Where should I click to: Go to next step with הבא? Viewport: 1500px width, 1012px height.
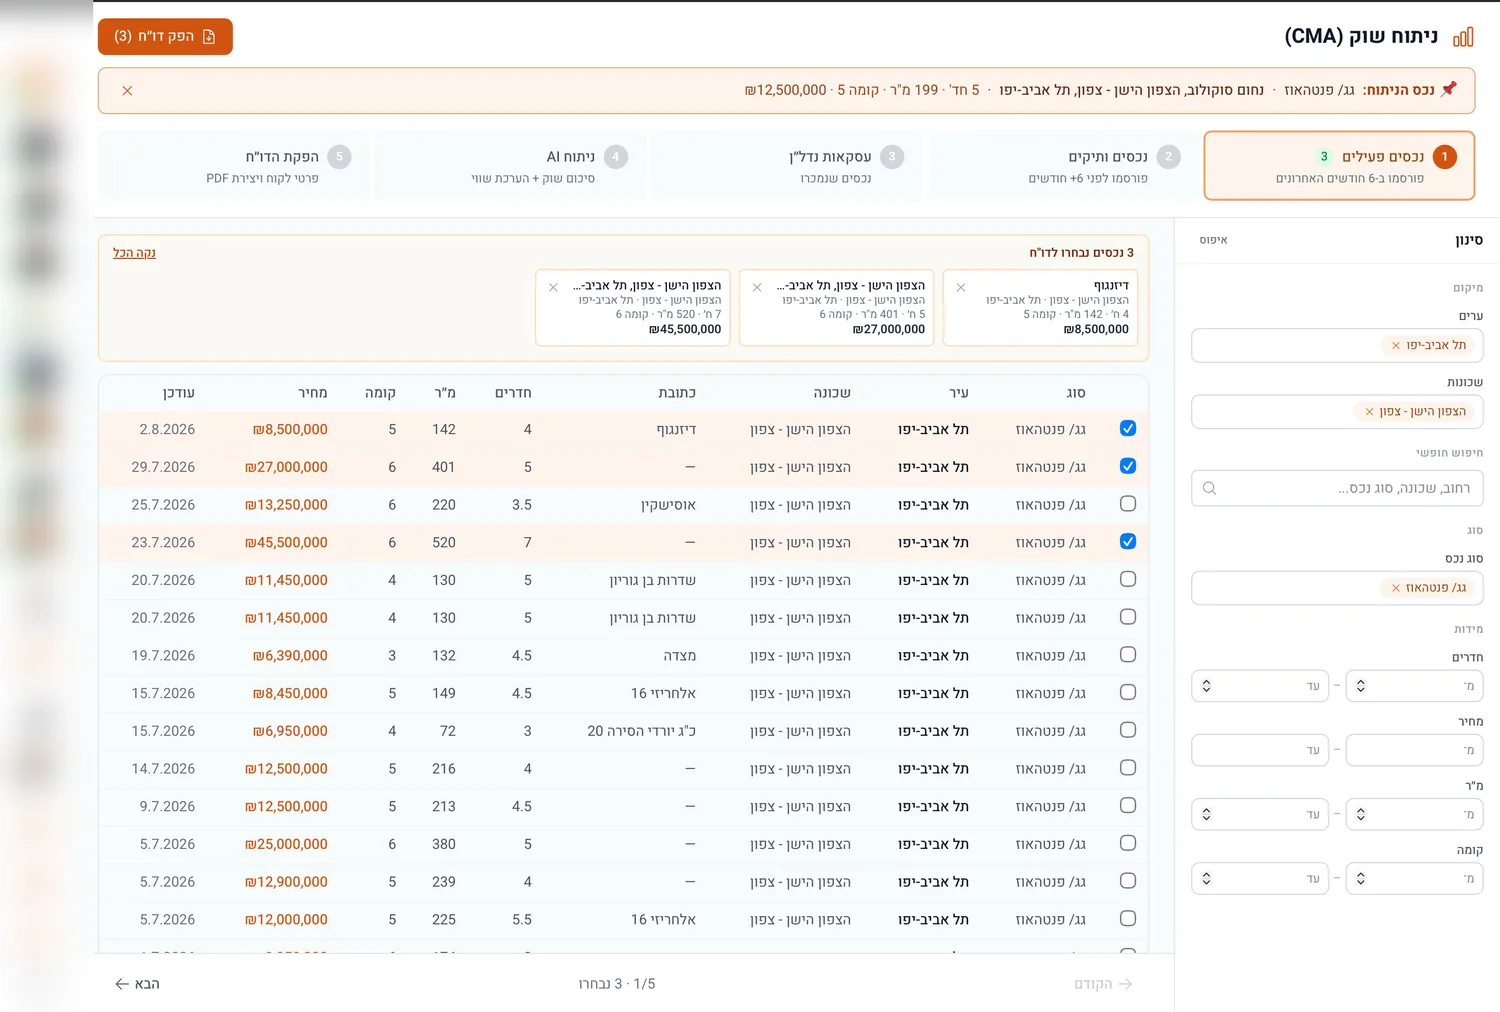(x=137, y=984)
